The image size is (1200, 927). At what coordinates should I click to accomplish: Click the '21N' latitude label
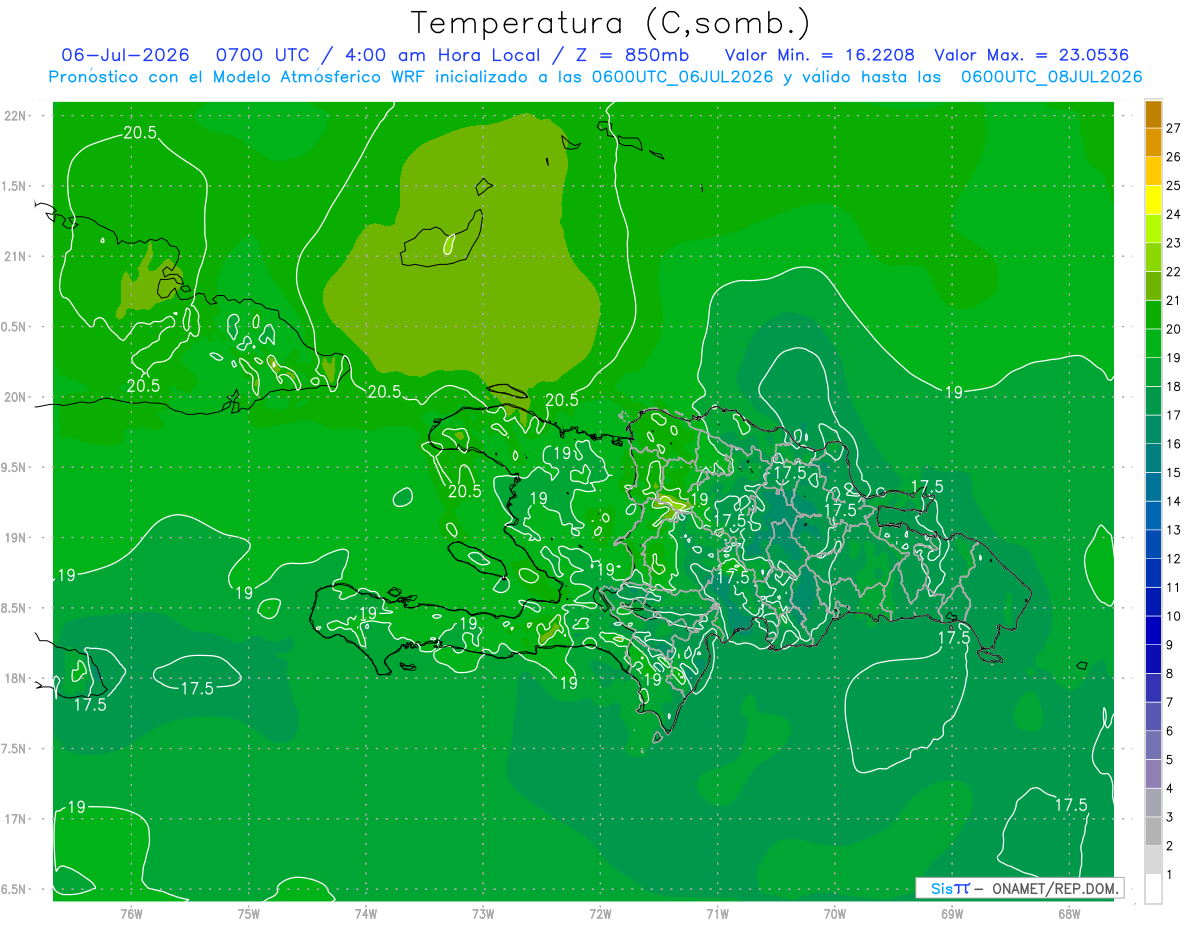coord(14,257)
